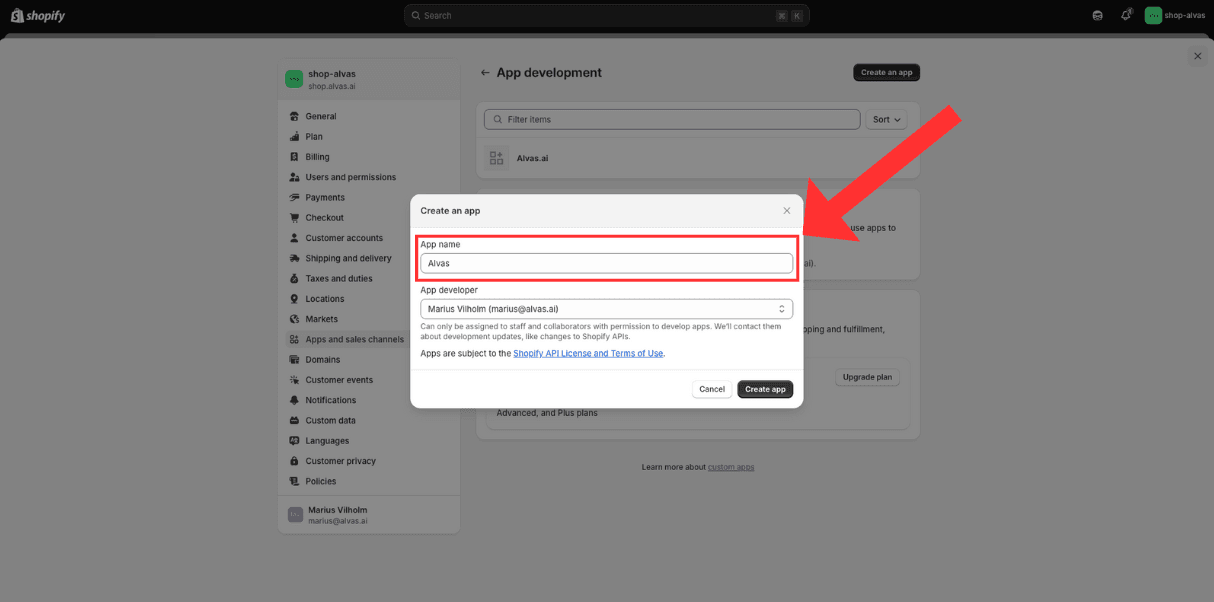Click the Notifications bell icon in sidebar
1214x602 pixels.
click(294, 400)
